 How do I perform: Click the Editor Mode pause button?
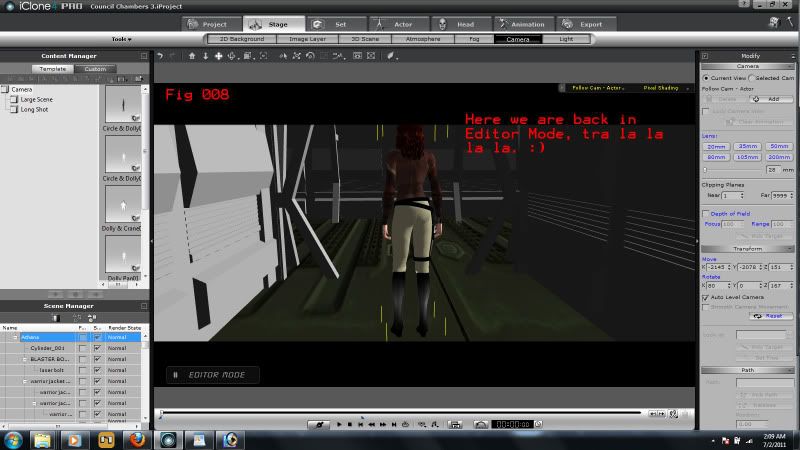(x=176, y=375)
